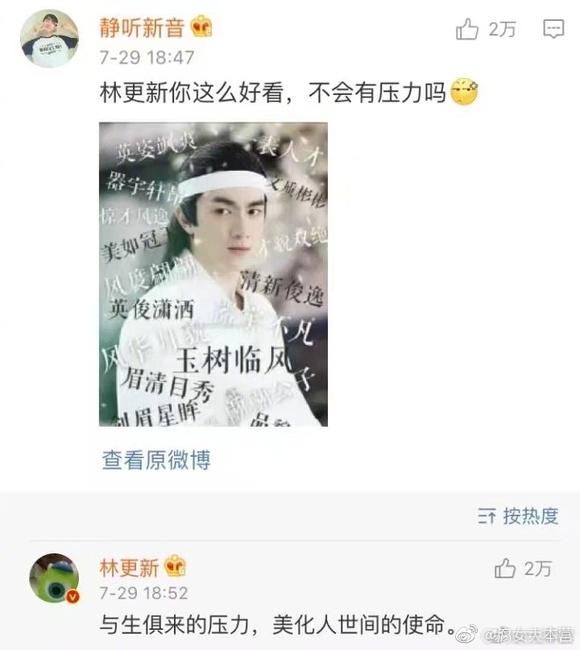The image size is (580, 650).
Task: View the attached photo with white headband
Action: (x=213, y=274)
